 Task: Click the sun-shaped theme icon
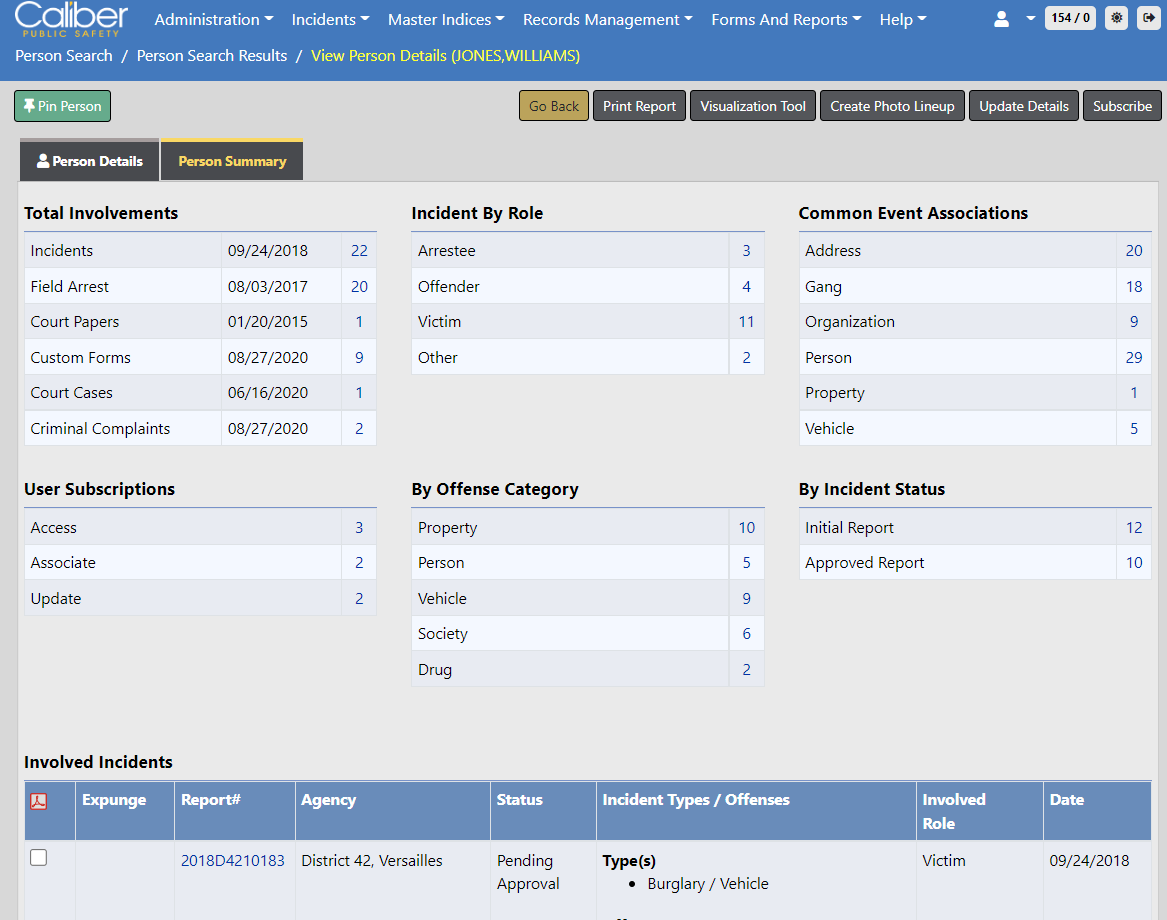1117,18
